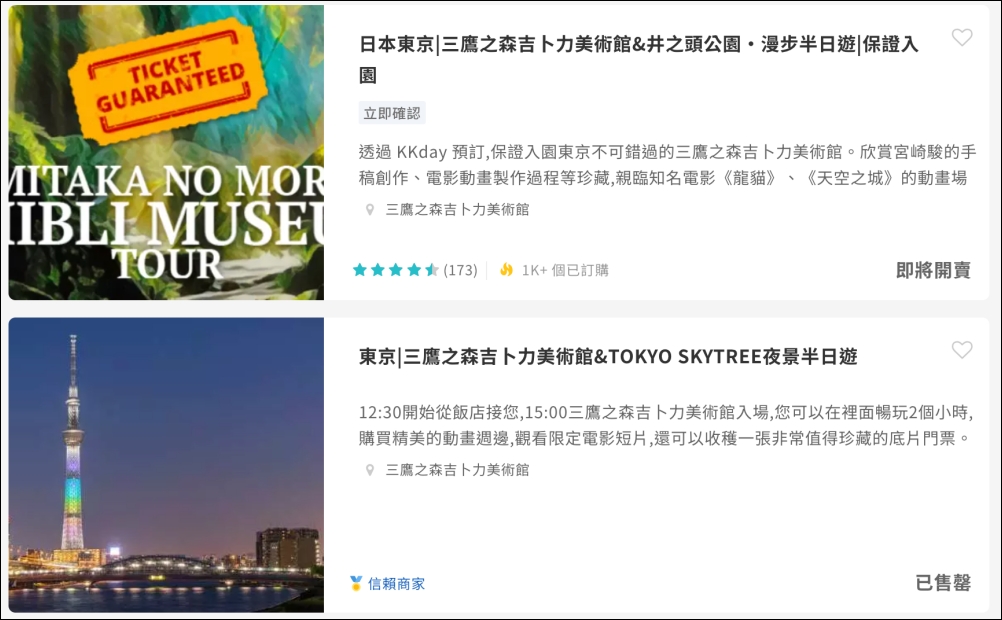
Task: Click the description starting with 透過 KKday 預訂
Action: pyautogui.click(x=667, y=165)
